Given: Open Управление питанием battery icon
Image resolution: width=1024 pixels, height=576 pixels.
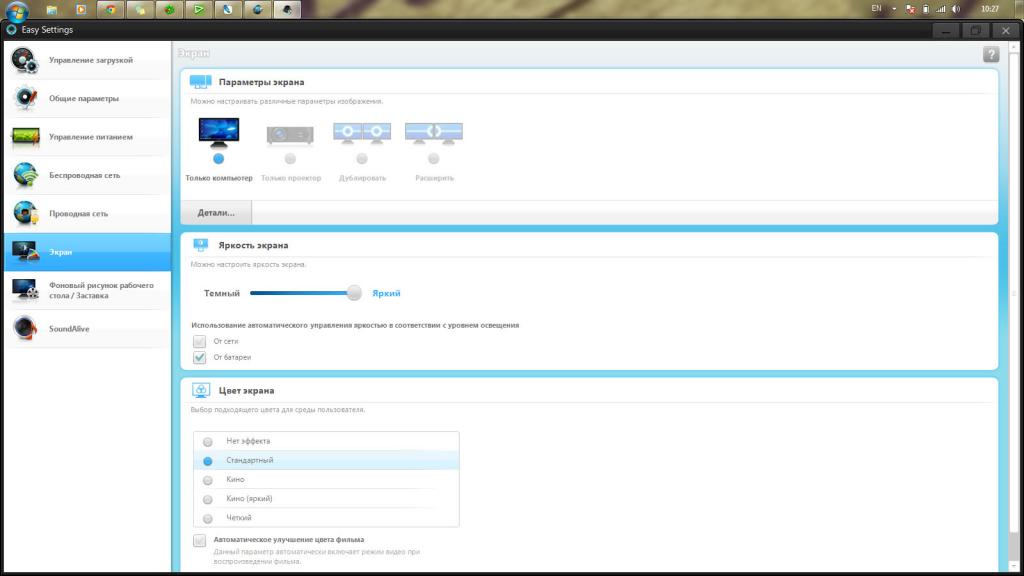Looking at the screenshot, I should (x=25, y=137).
